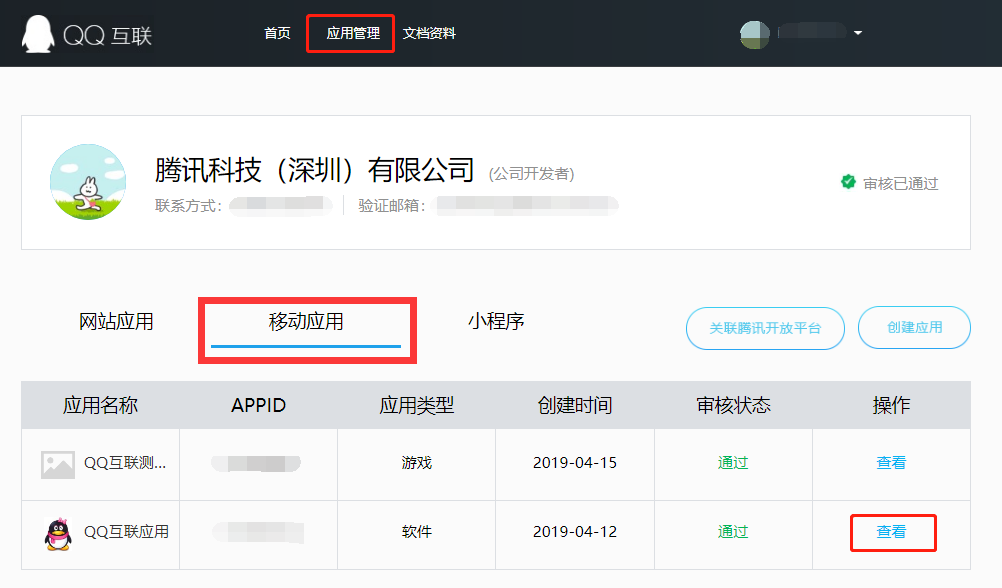
Task: Go to 首页 in the navigation bar
Action: [277, 33]
